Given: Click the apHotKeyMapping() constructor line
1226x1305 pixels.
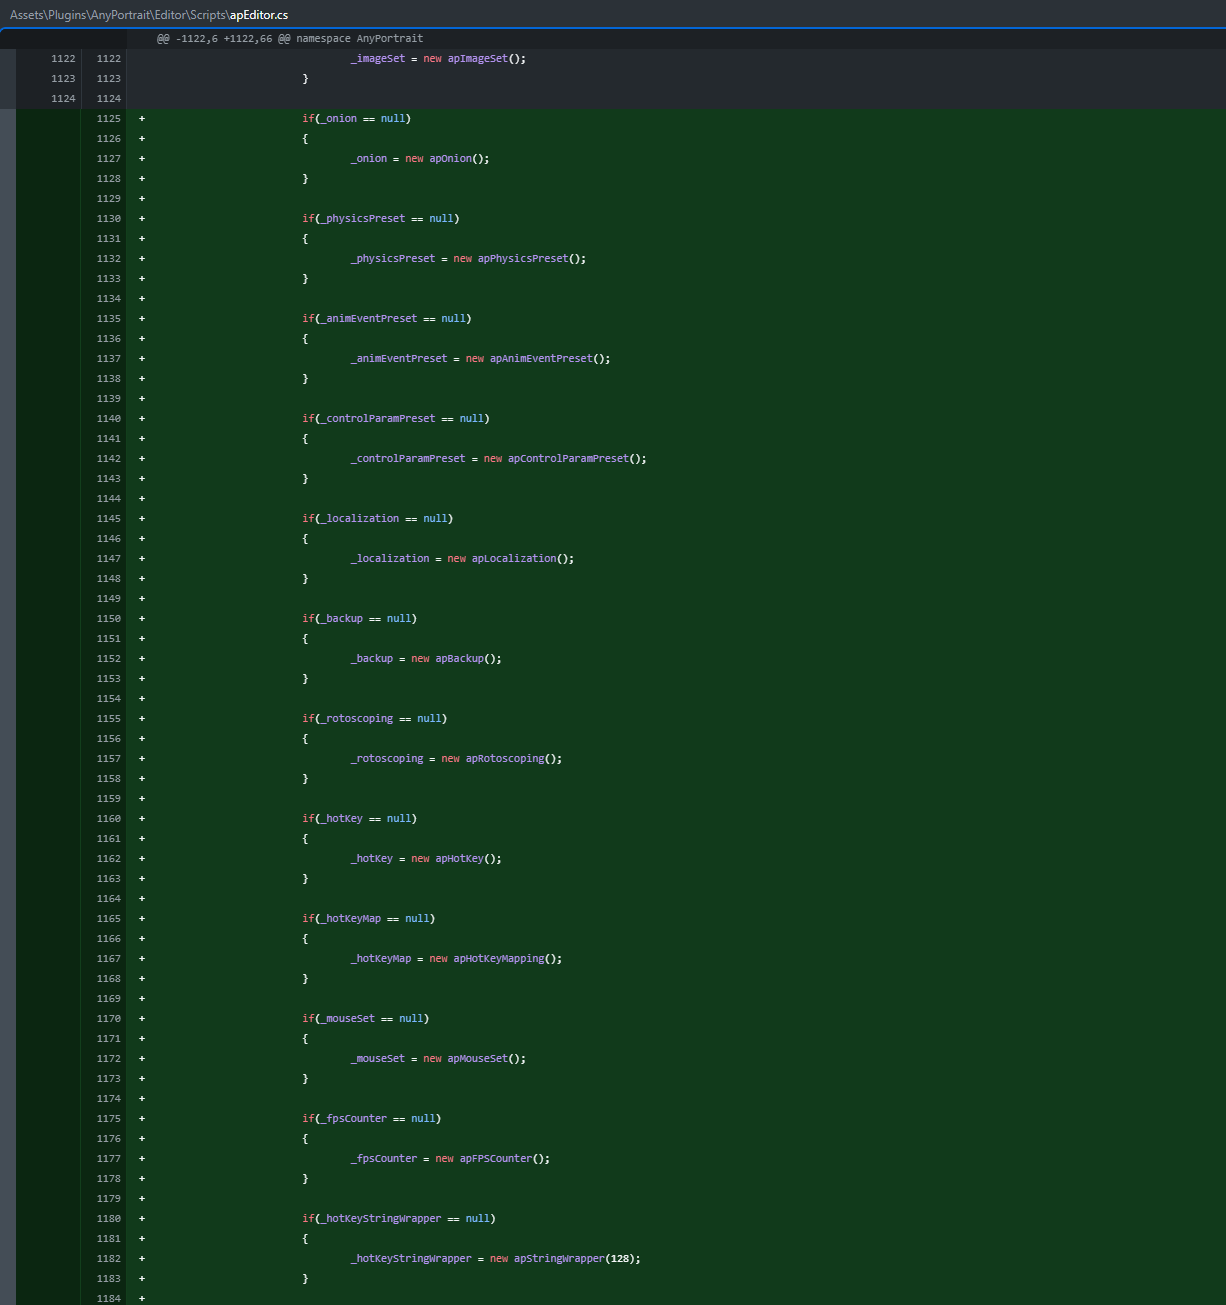Looking at the screenshot, I should pos(507,958).
